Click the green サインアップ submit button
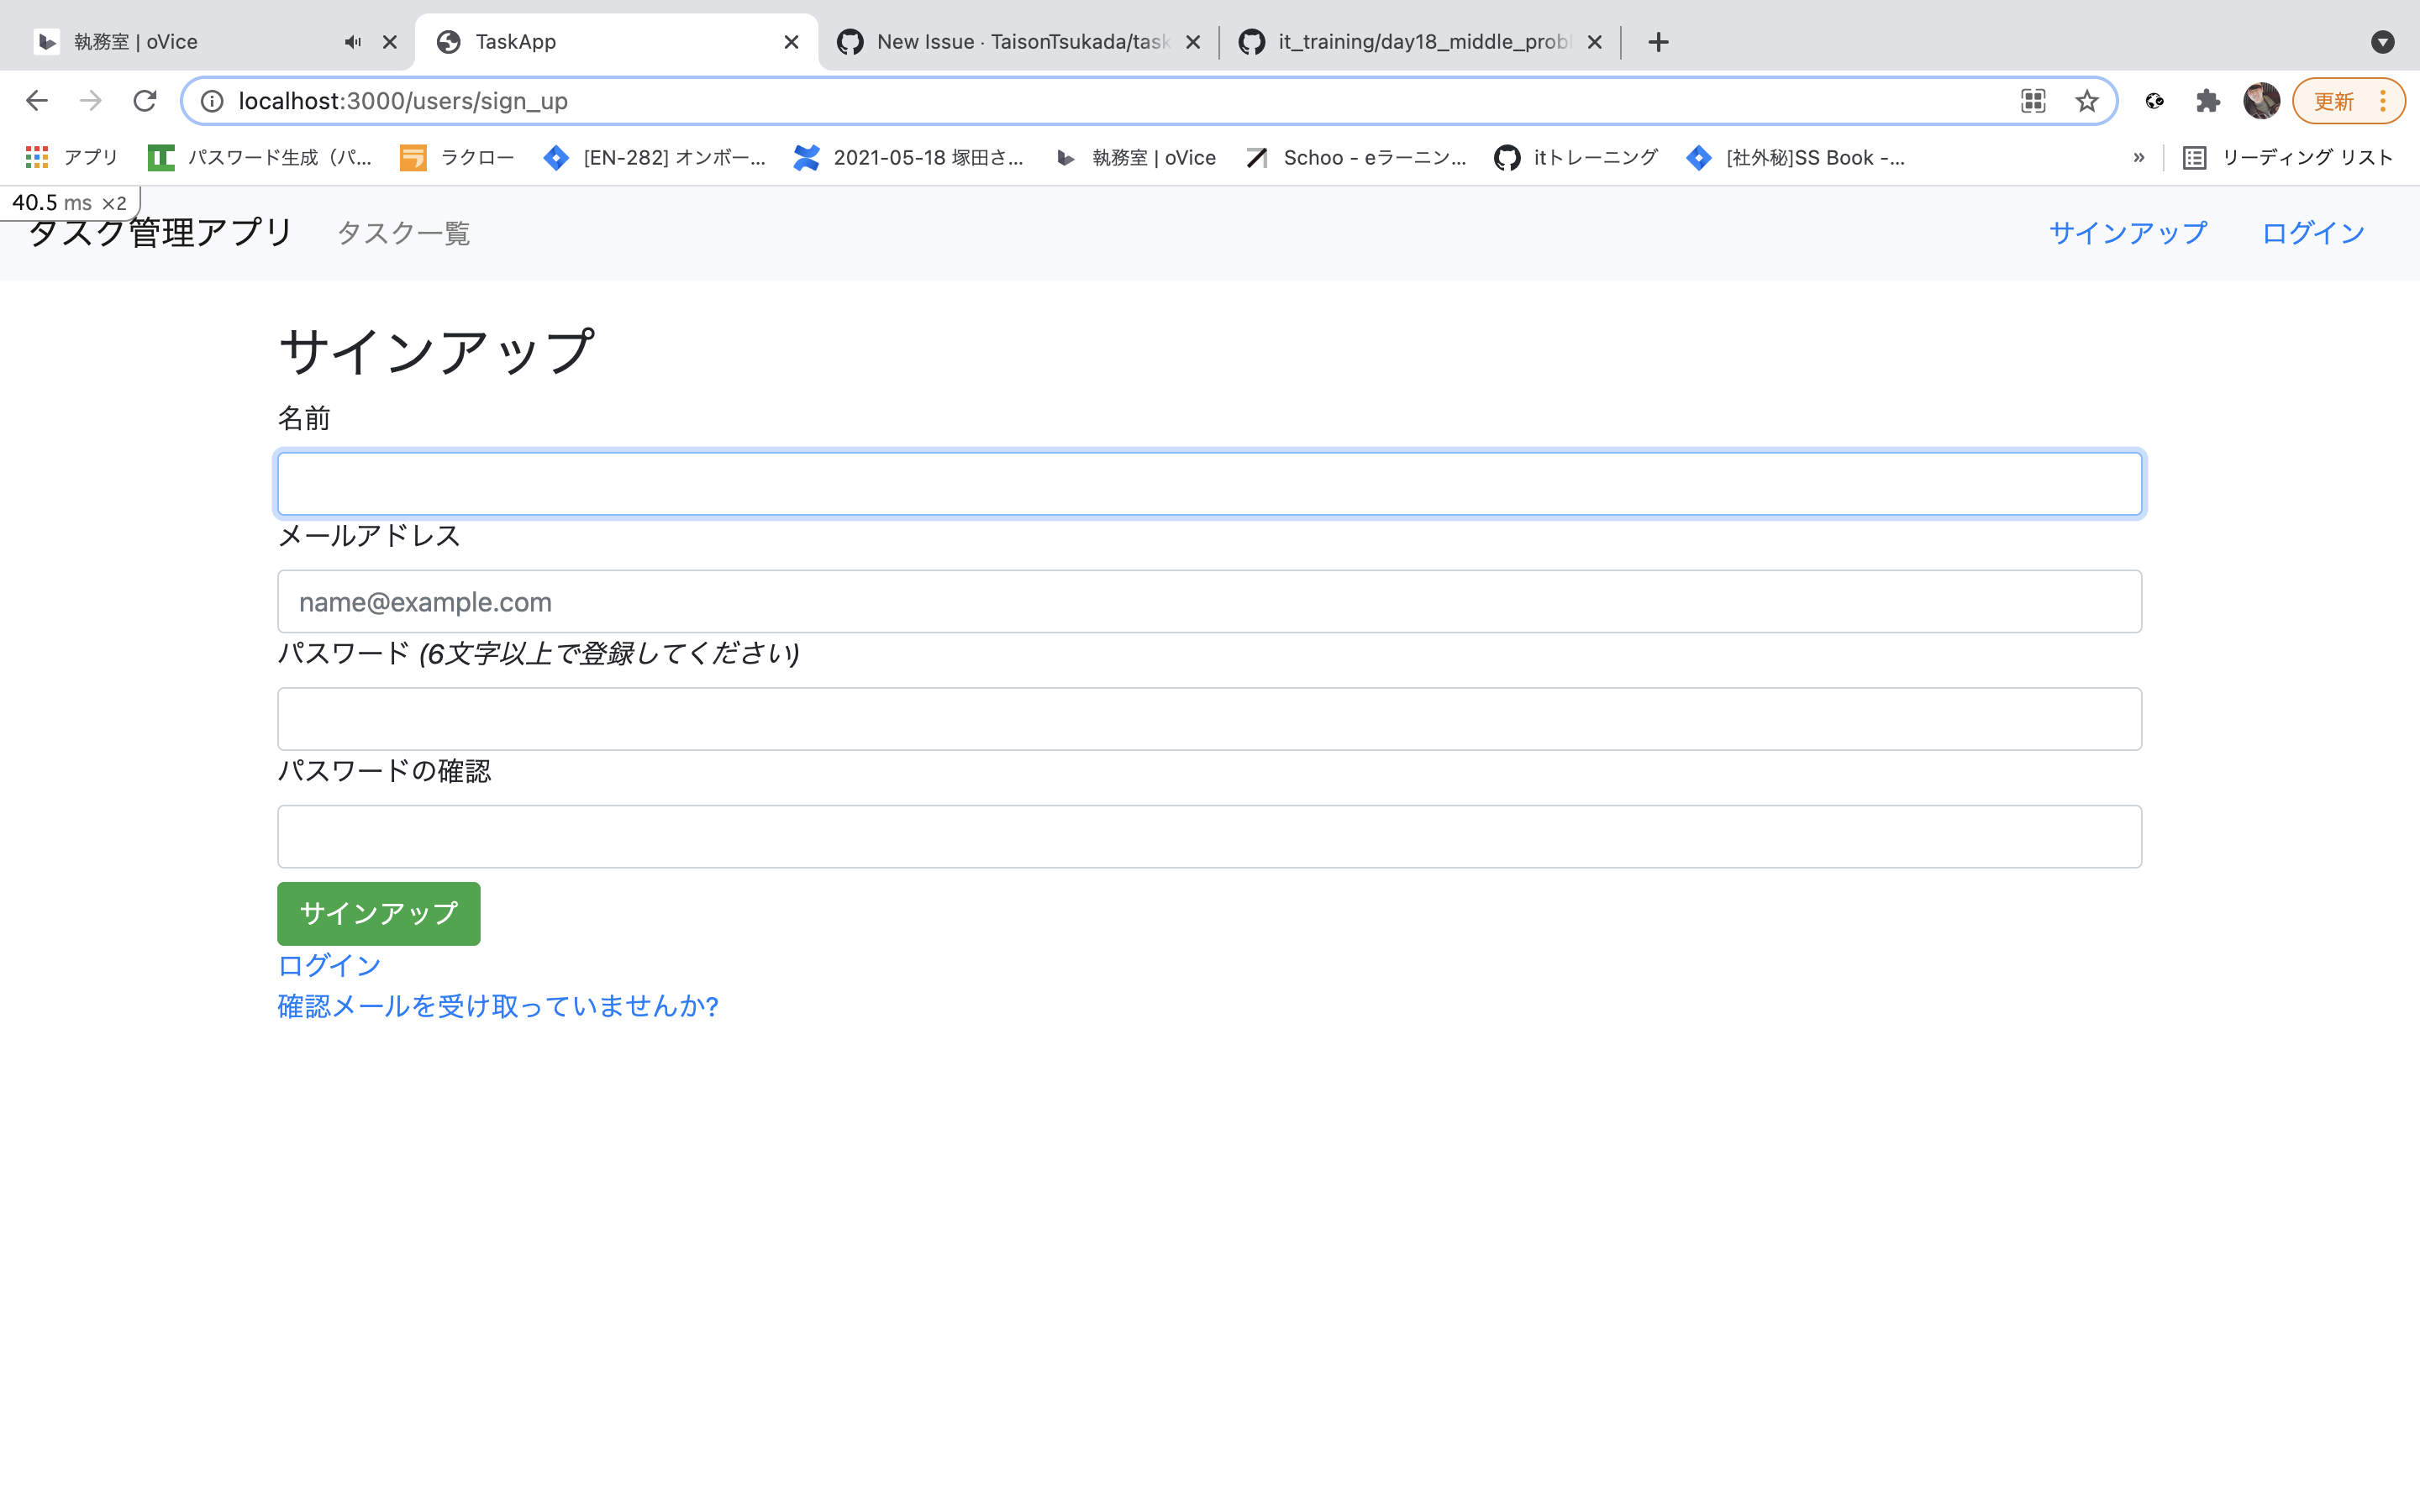The width and height of the screenshot is (2420, 1512). click(x=378, y=913)
